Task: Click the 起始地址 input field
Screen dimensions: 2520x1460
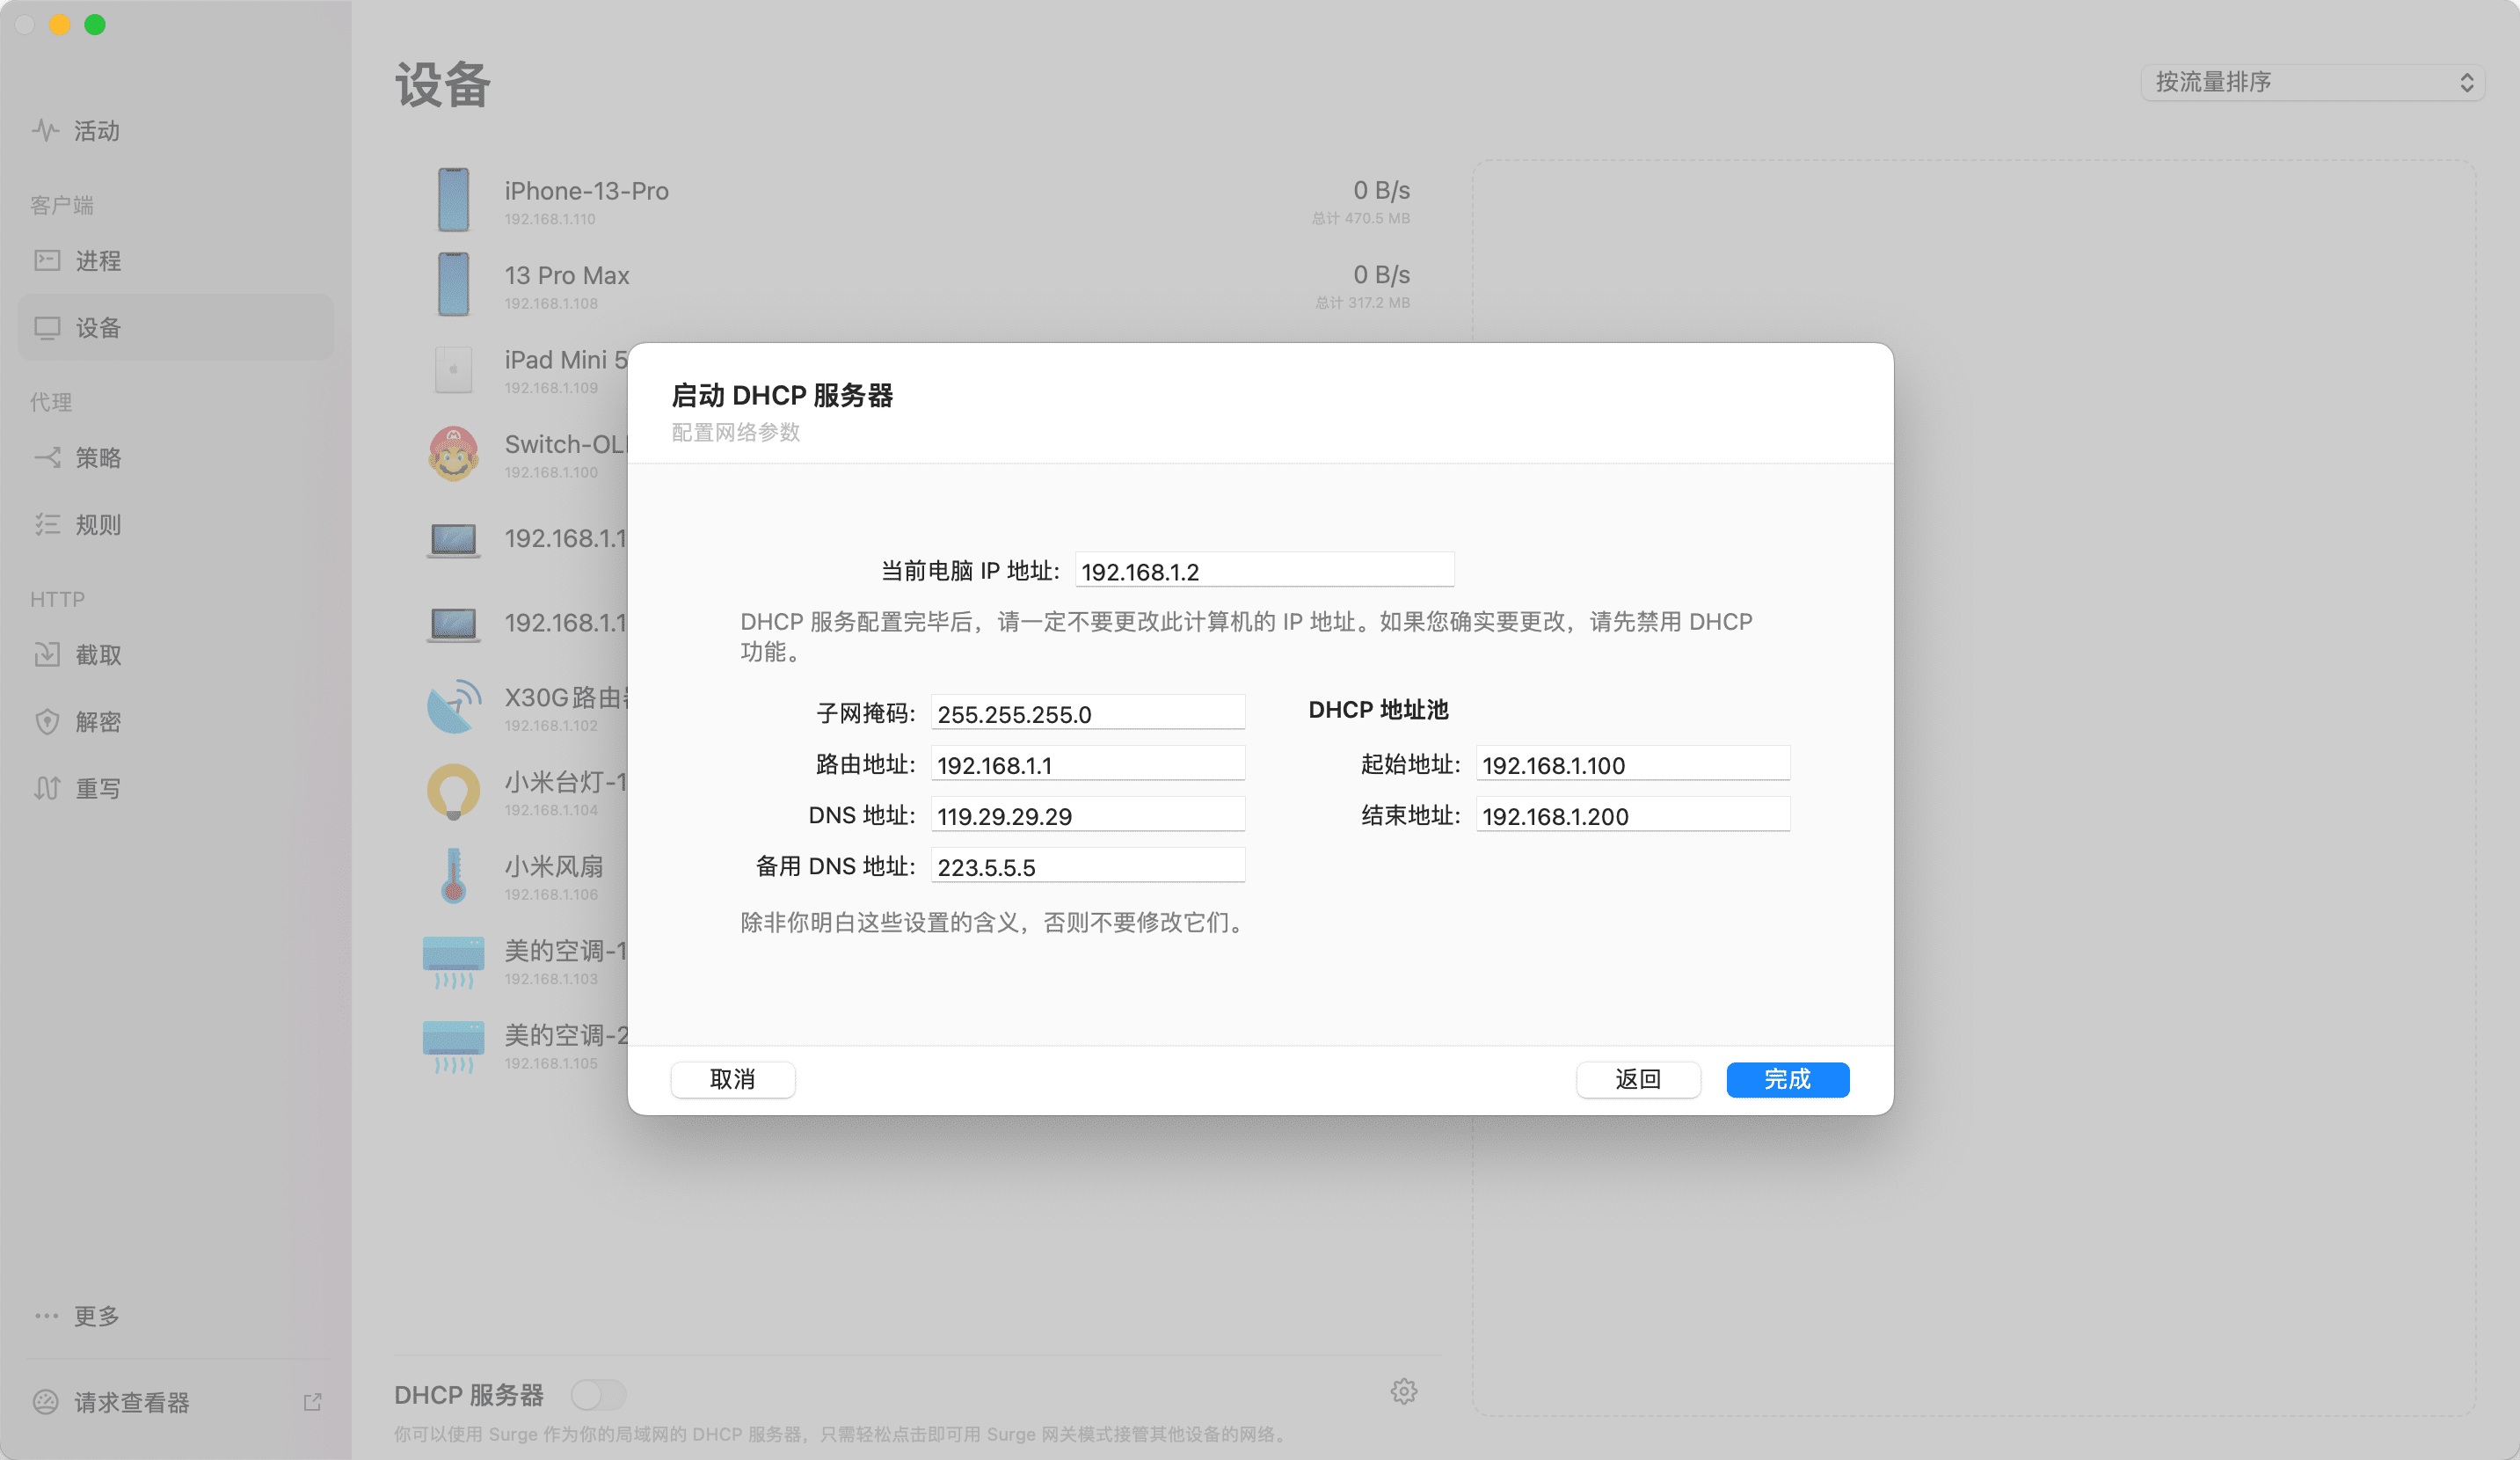Action: (1631, 765)
